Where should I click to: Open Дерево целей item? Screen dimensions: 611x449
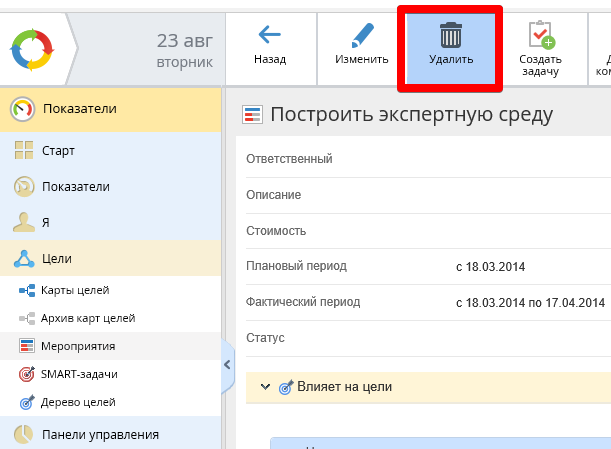(78, 402)
